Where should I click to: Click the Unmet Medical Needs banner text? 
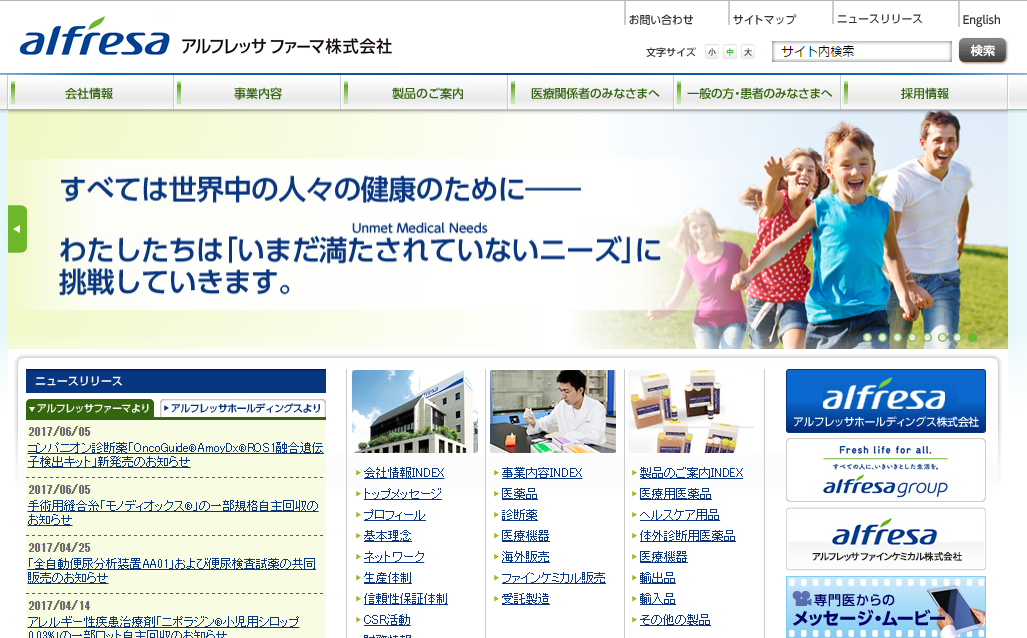pos(420,228)
